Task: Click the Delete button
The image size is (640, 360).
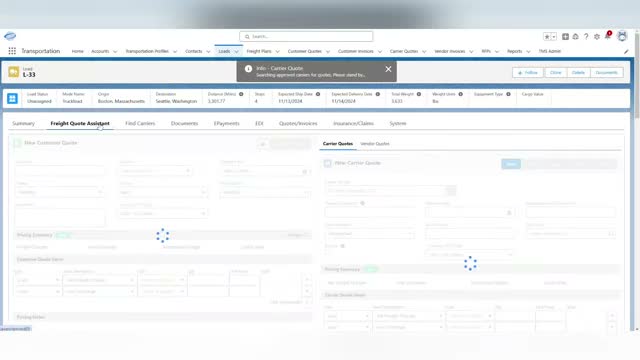Action: pyautogui.click(x=578, y=73)
